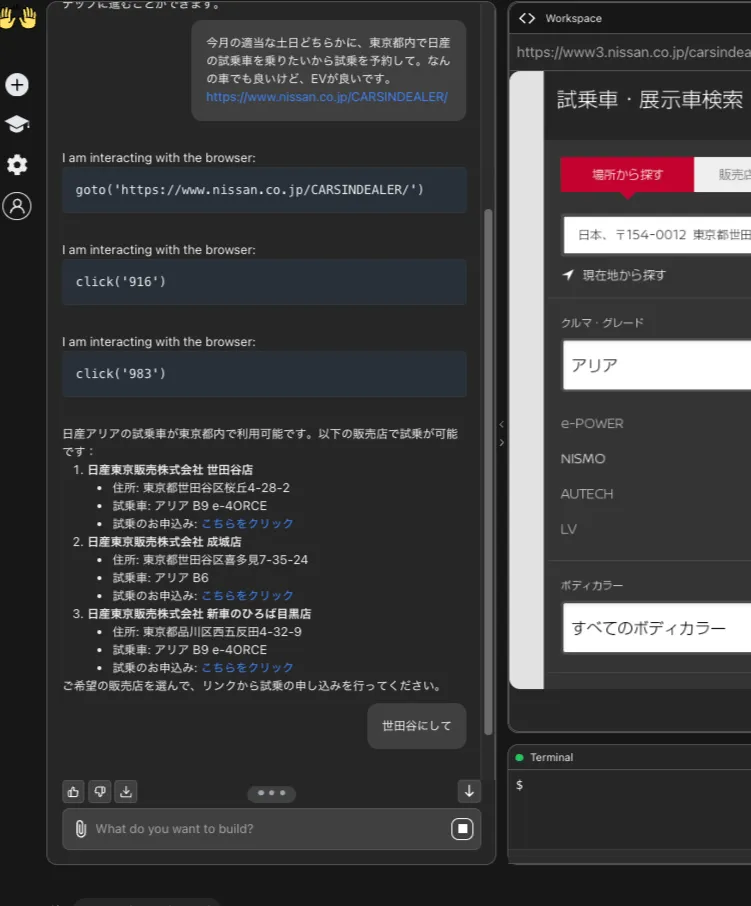Select the 場所から探す tab

627,174
